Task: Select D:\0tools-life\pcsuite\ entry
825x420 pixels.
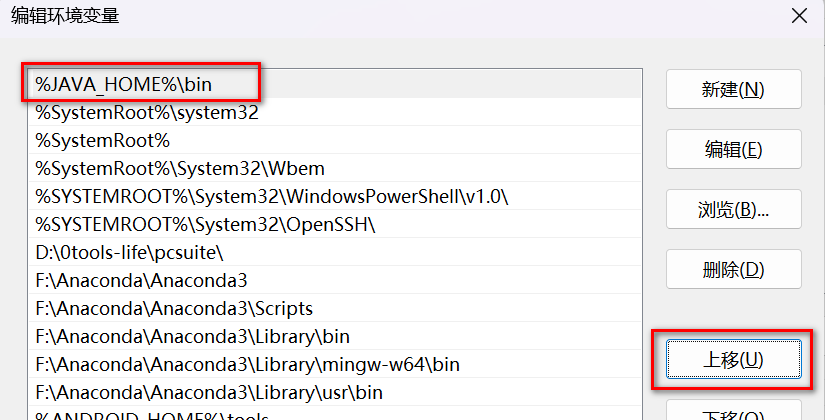Action: (x=335, y=252)
